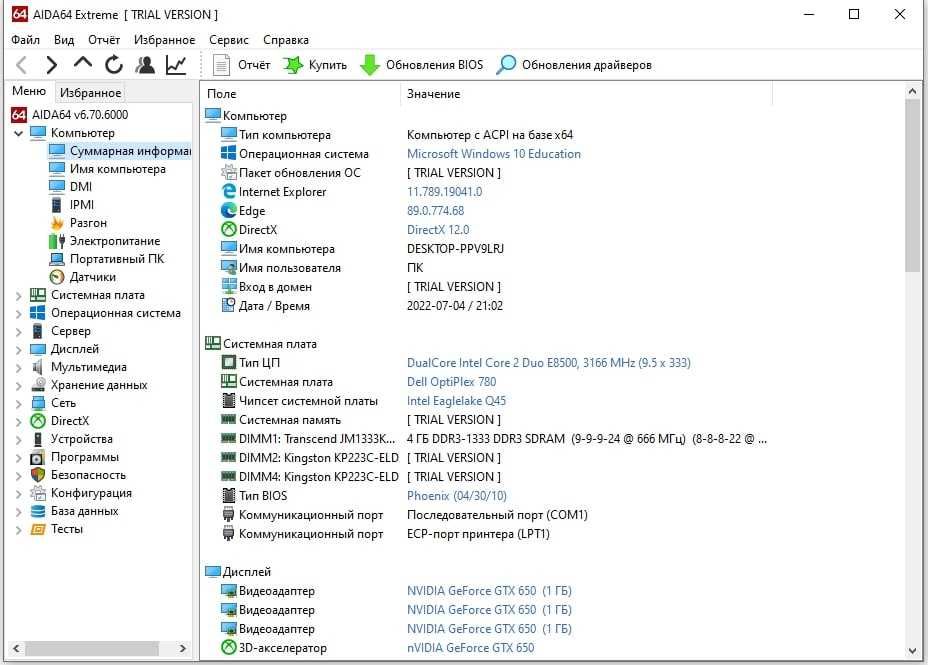Image resolution: width=928 pixels, height=665 pixels.
Task: Expand the Тесты tree node
Action: 18,530
